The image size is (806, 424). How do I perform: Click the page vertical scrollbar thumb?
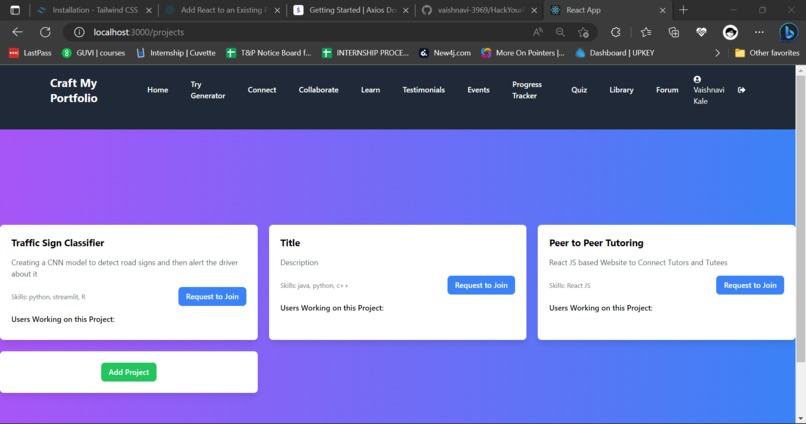(800, 218)
